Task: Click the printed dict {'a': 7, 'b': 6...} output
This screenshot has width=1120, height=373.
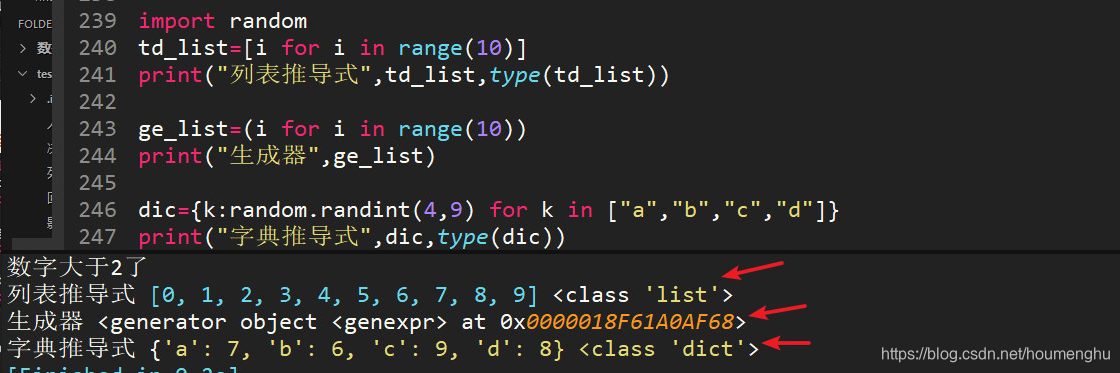Action: tap(357, 349)
